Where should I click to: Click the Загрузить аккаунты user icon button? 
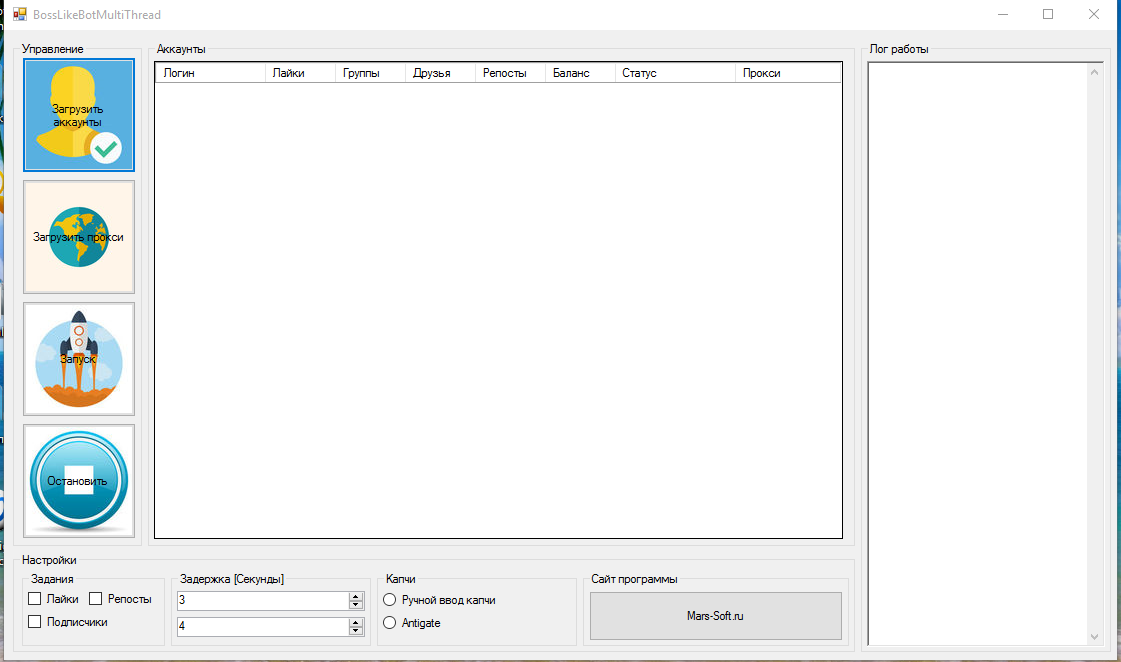click(79, 115)
